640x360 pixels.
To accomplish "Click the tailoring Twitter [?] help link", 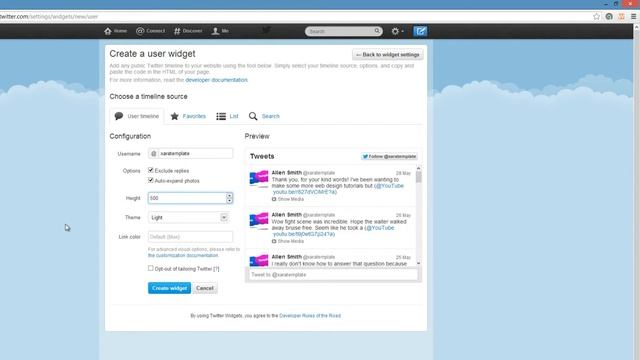I will [216, 269].
